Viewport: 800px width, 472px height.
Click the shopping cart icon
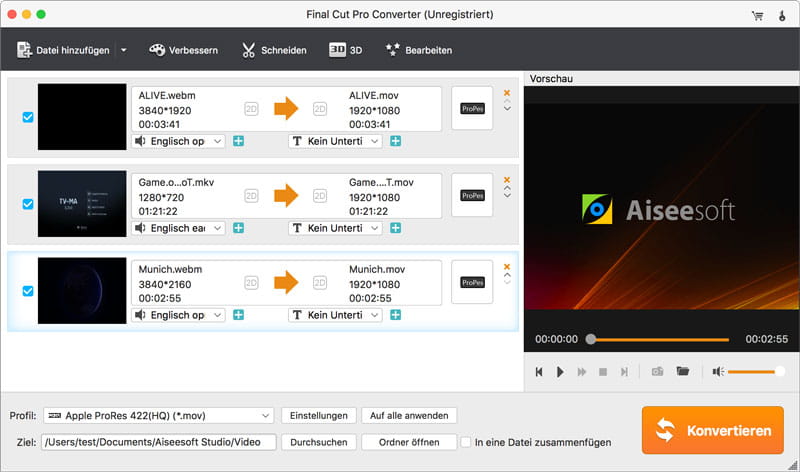[x=758, y=15]
